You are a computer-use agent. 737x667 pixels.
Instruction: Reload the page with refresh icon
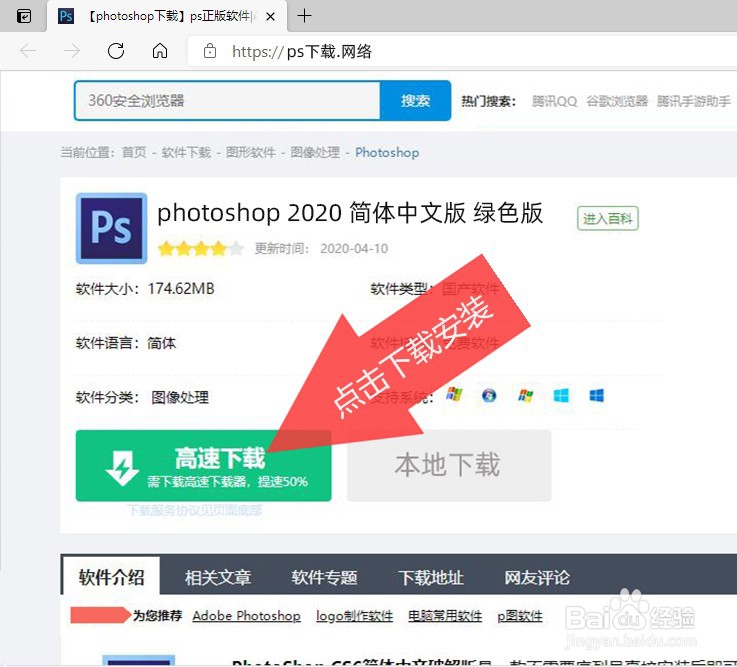116,50
